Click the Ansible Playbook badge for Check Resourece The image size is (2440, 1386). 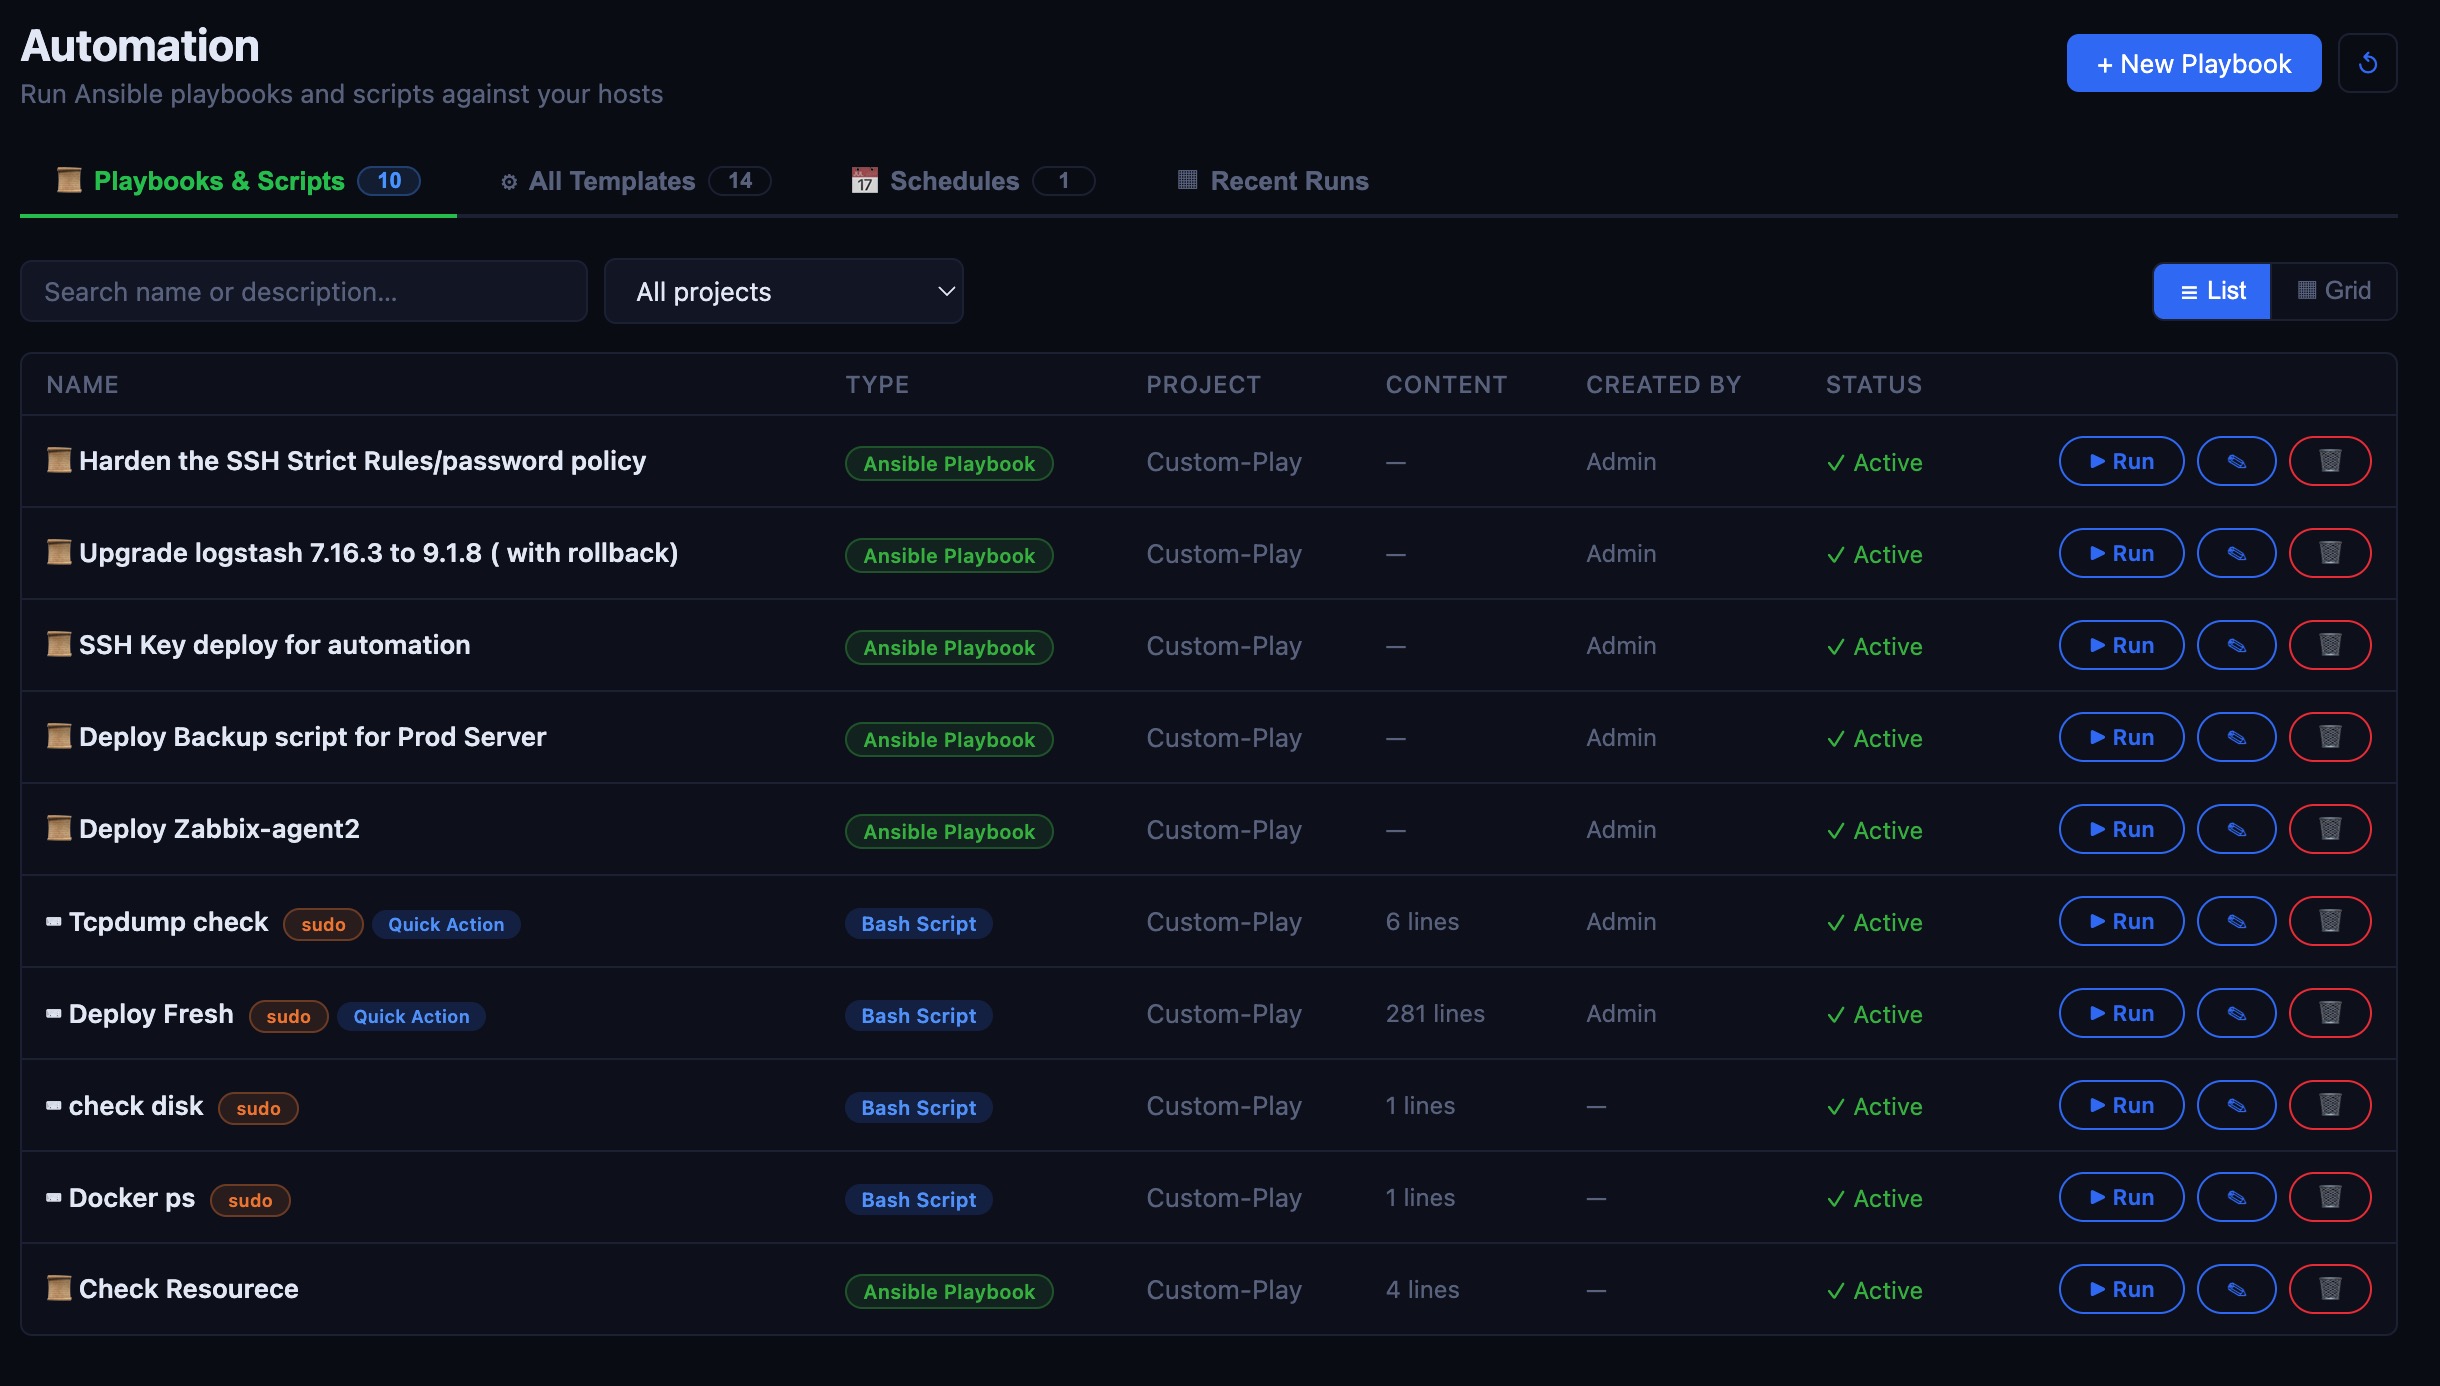pyautogui.click(x=949, y=1291)
